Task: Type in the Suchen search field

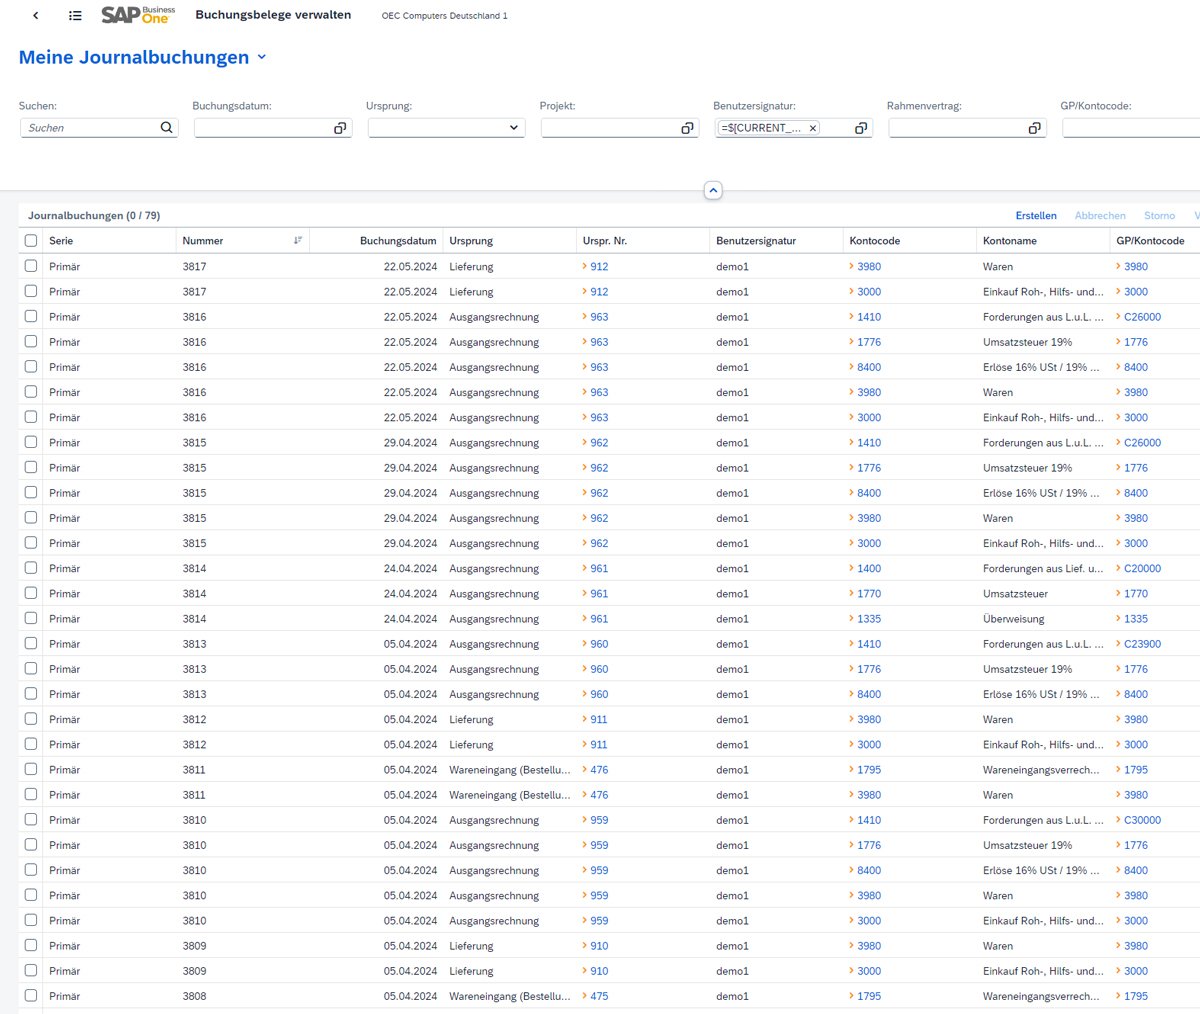Action: (90, 128)
